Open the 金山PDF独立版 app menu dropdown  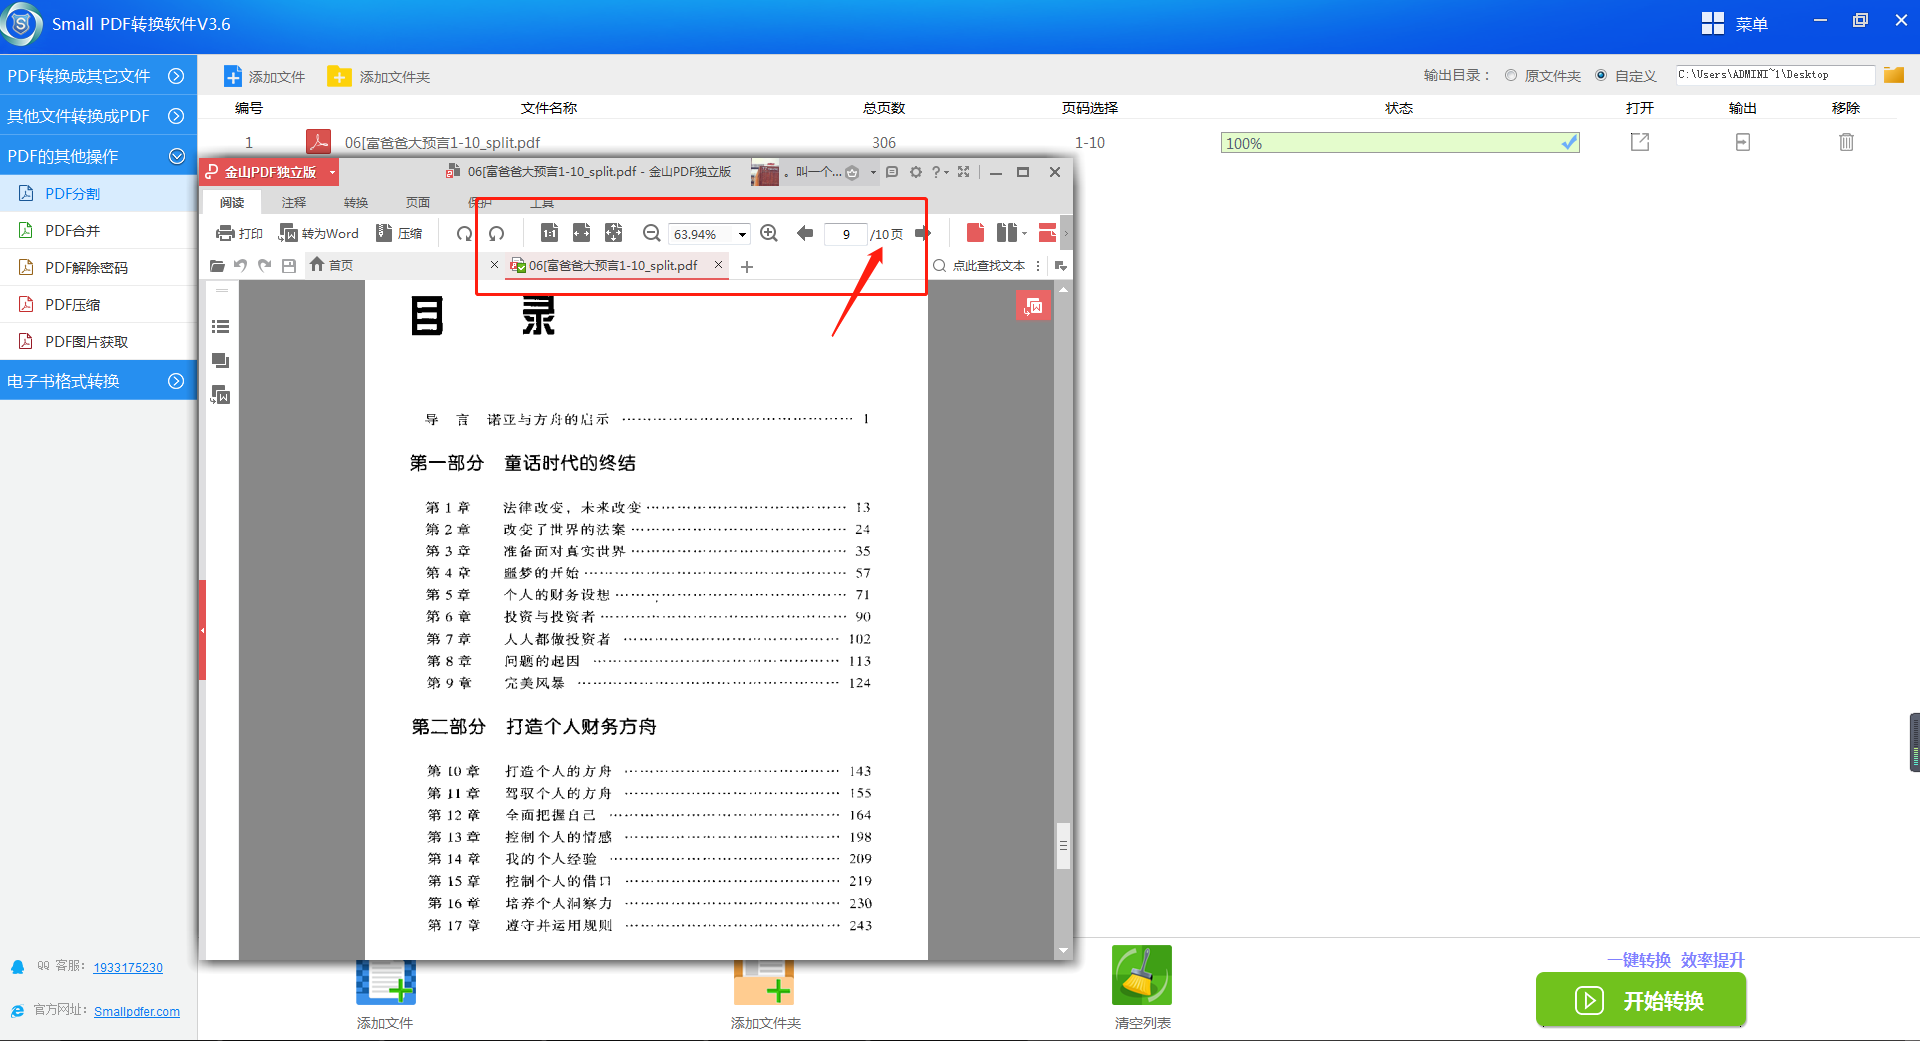click(332, 172)
